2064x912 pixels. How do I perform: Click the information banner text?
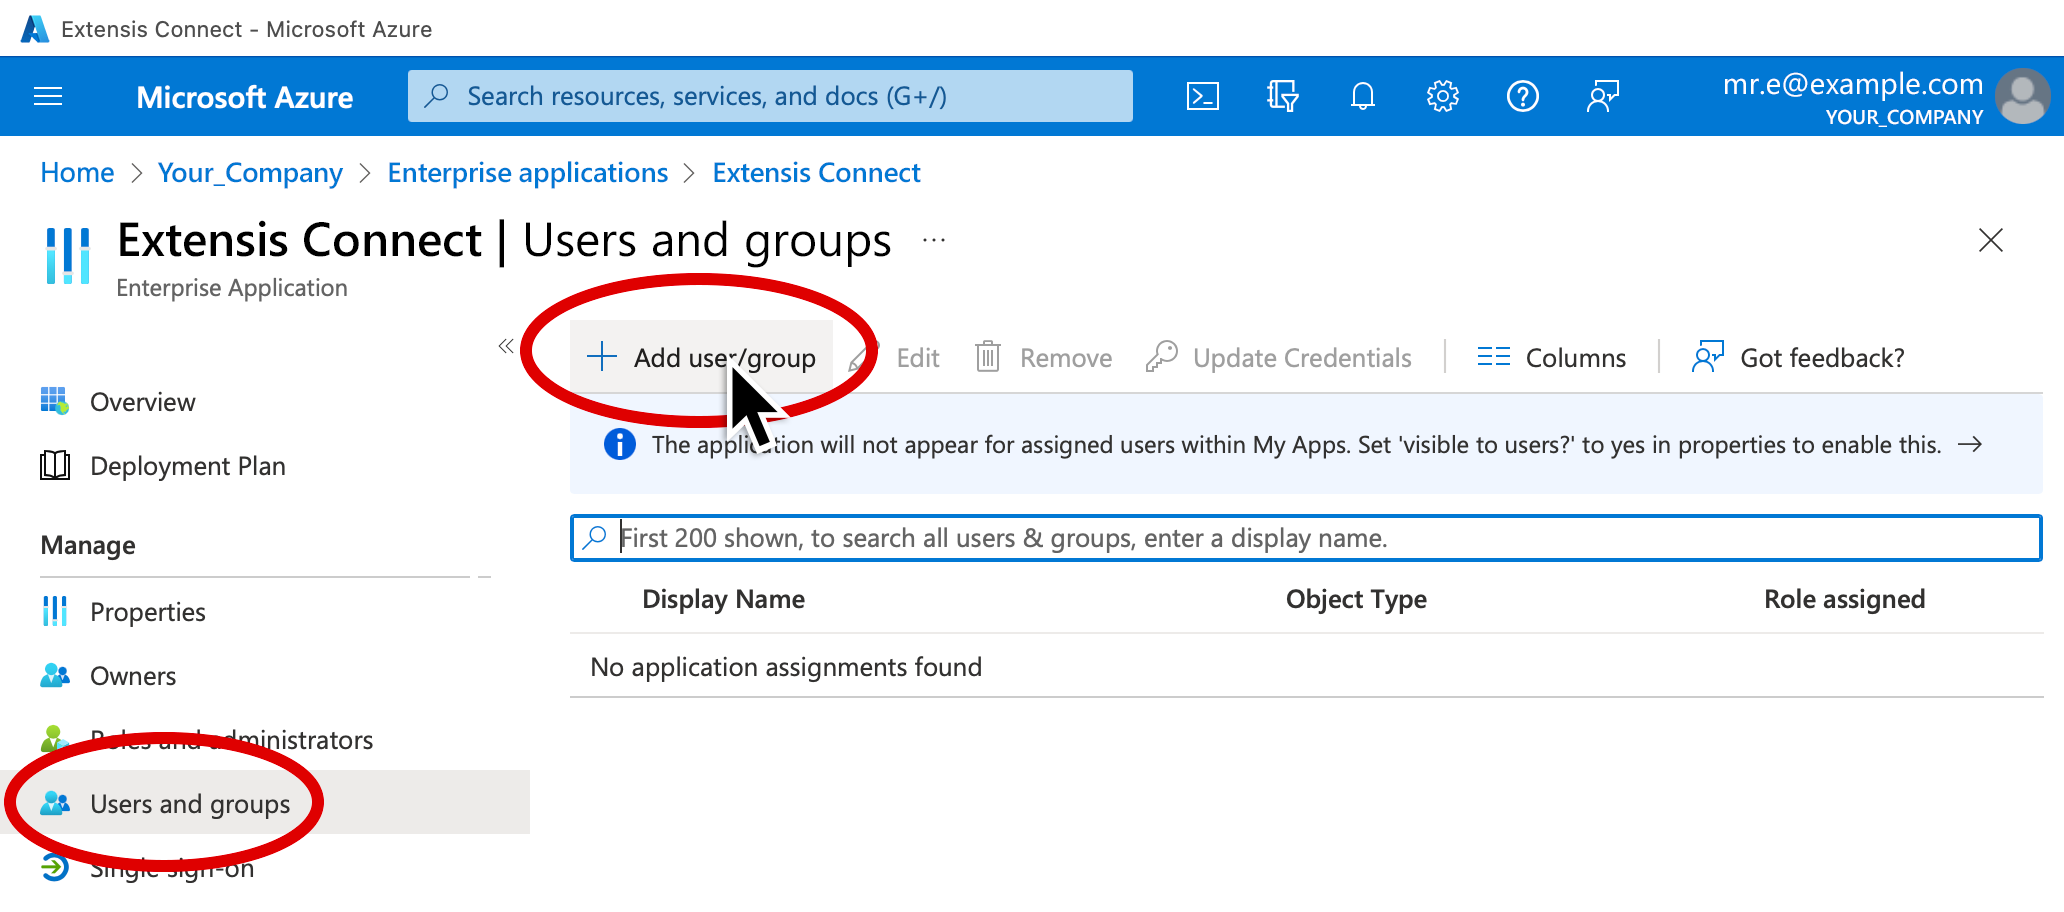pos(1296,444)
